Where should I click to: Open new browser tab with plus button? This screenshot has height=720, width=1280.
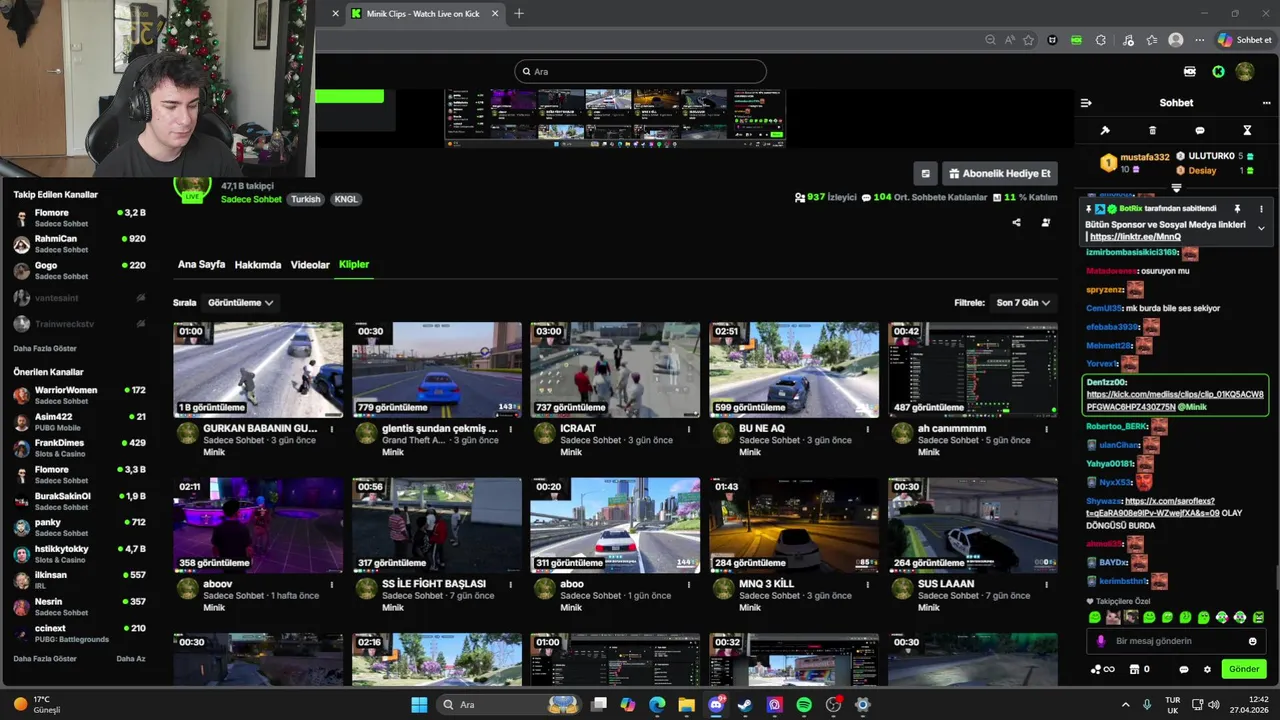click(519, 14)
